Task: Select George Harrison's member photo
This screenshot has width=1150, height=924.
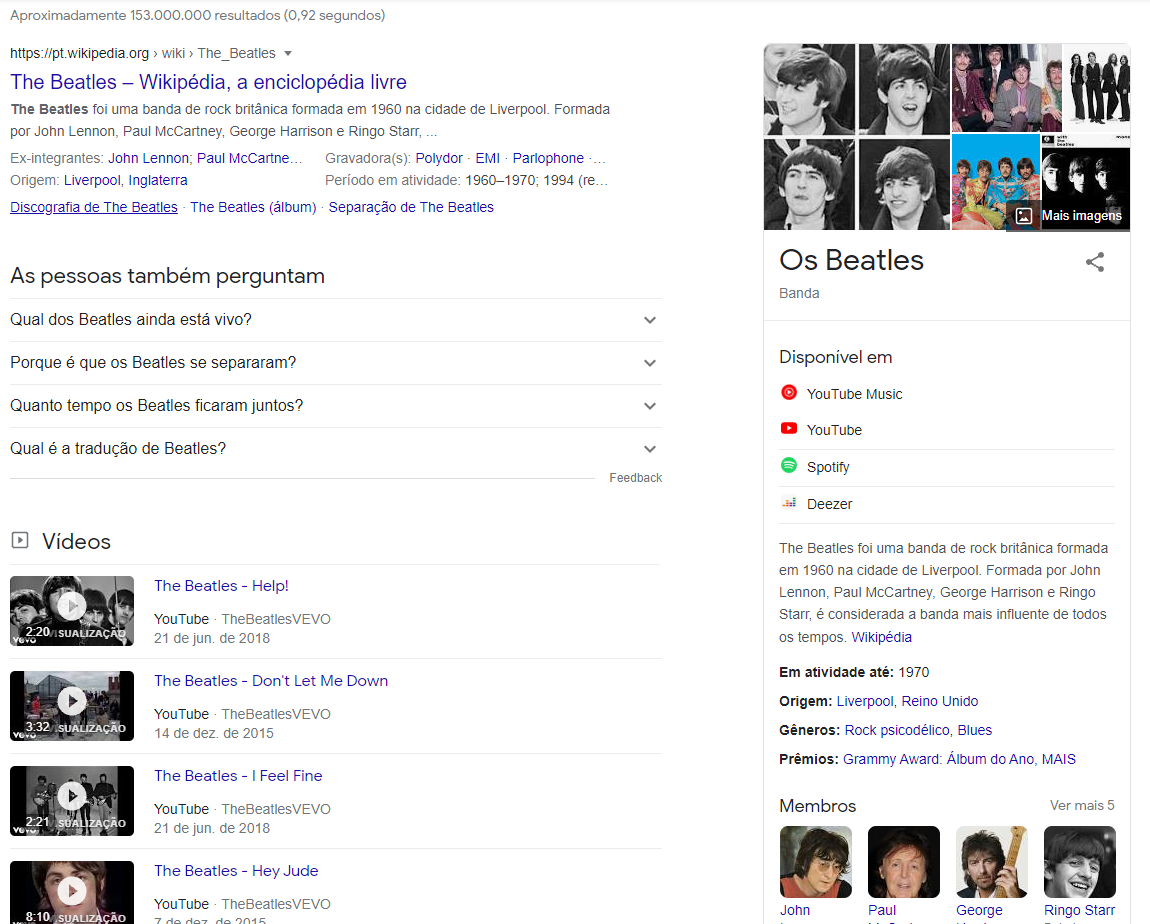Action: tap(992, 862)
